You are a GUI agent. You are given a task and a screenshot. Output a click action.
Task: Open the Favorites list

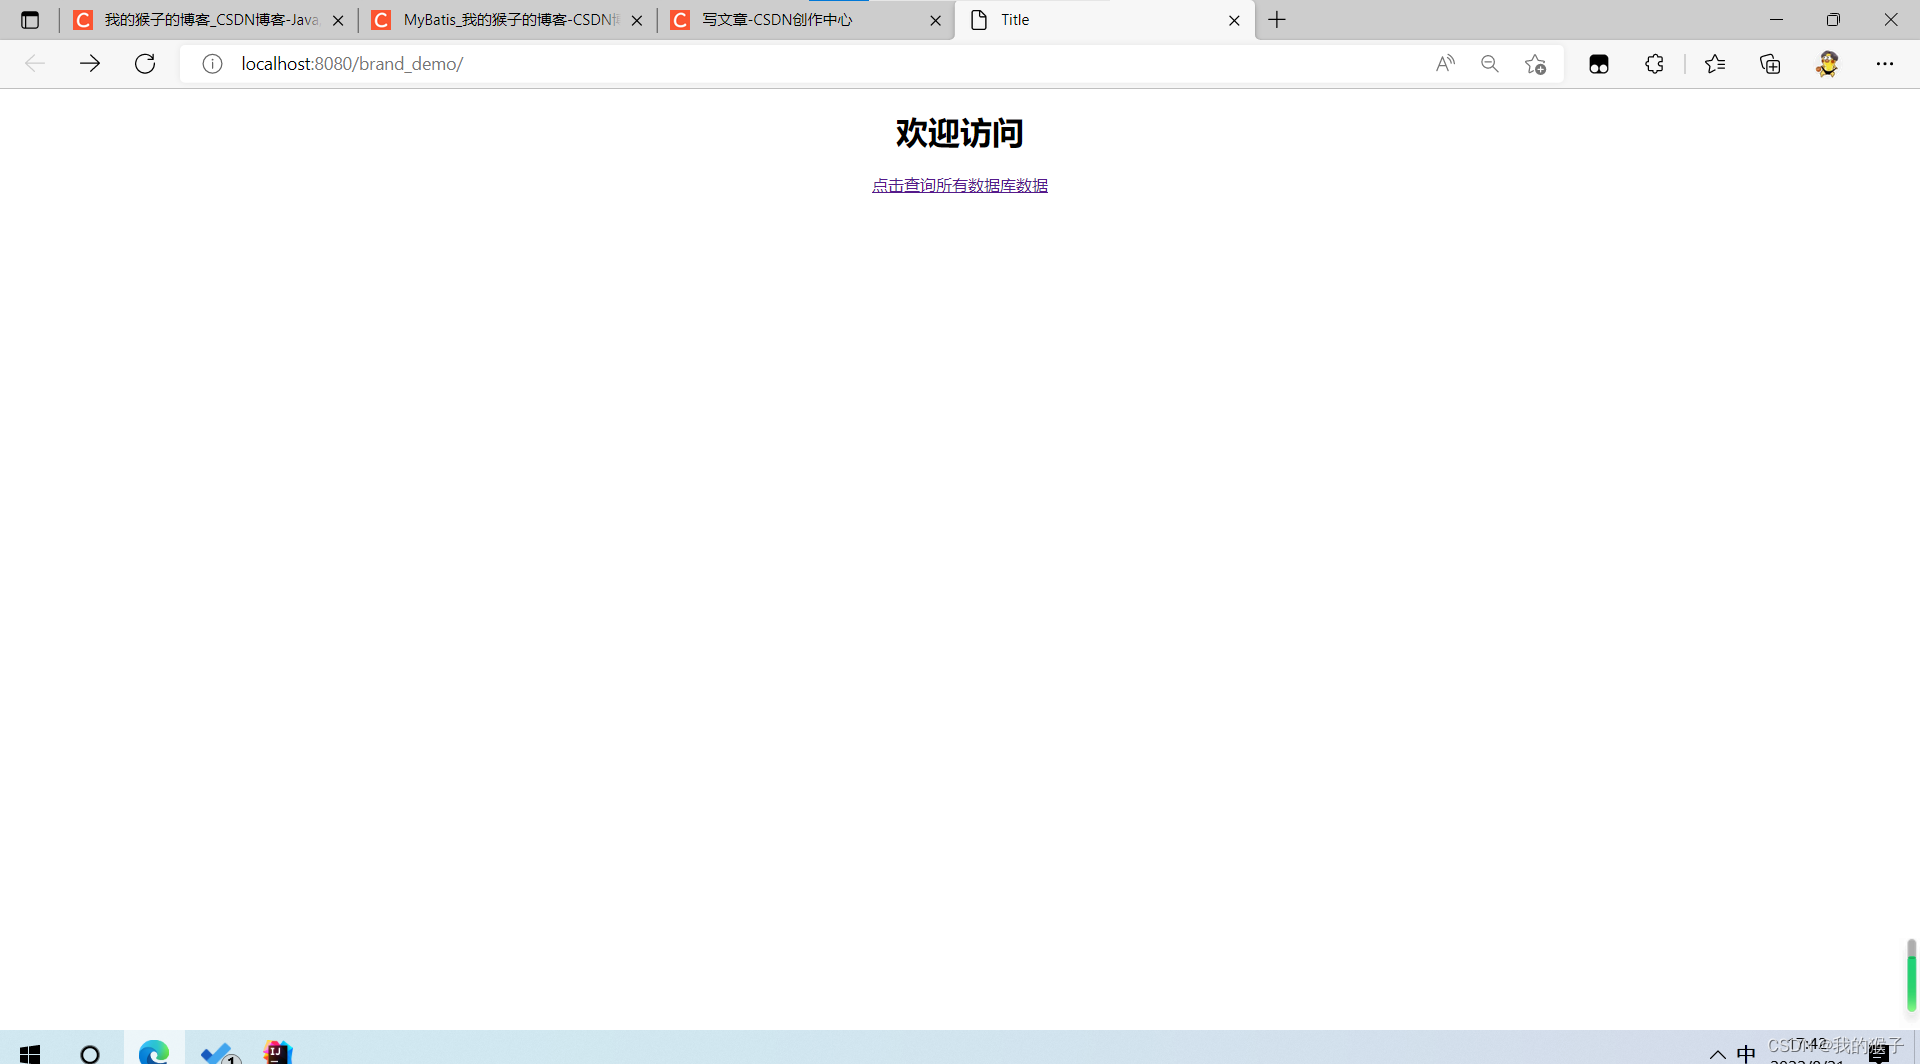1715,64
